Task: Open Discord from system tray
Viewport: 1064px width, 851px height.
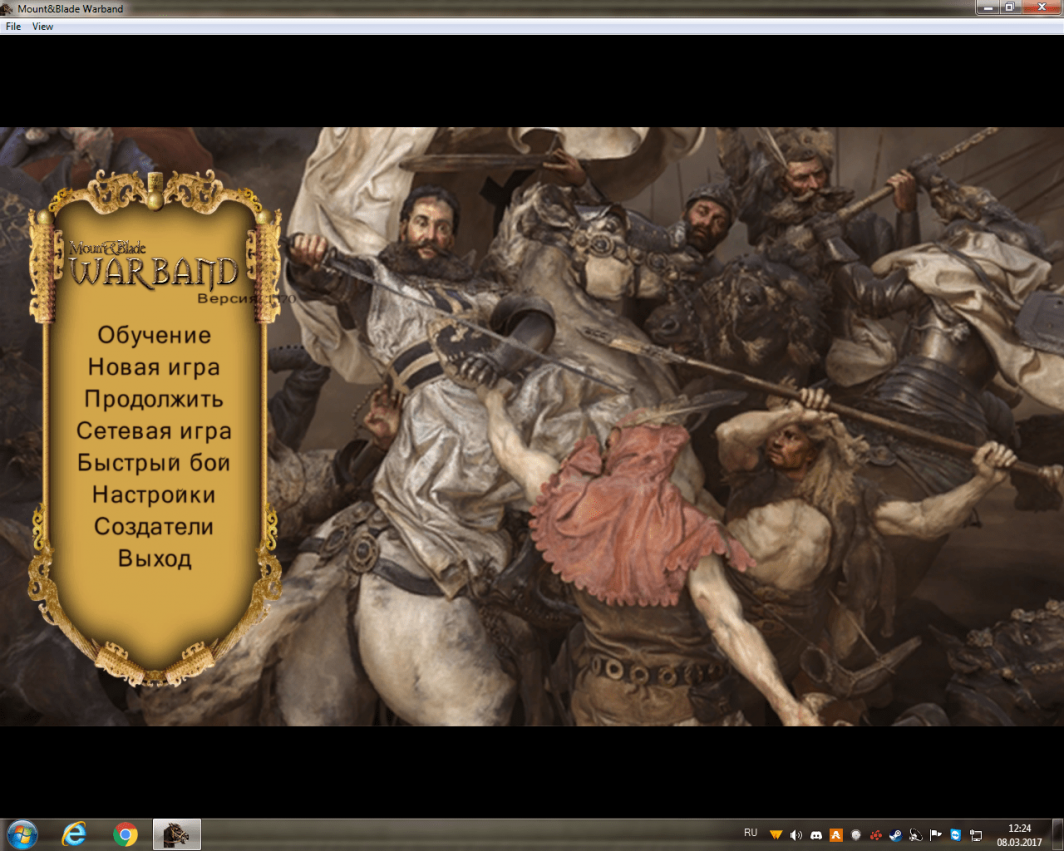Action: 816,835
